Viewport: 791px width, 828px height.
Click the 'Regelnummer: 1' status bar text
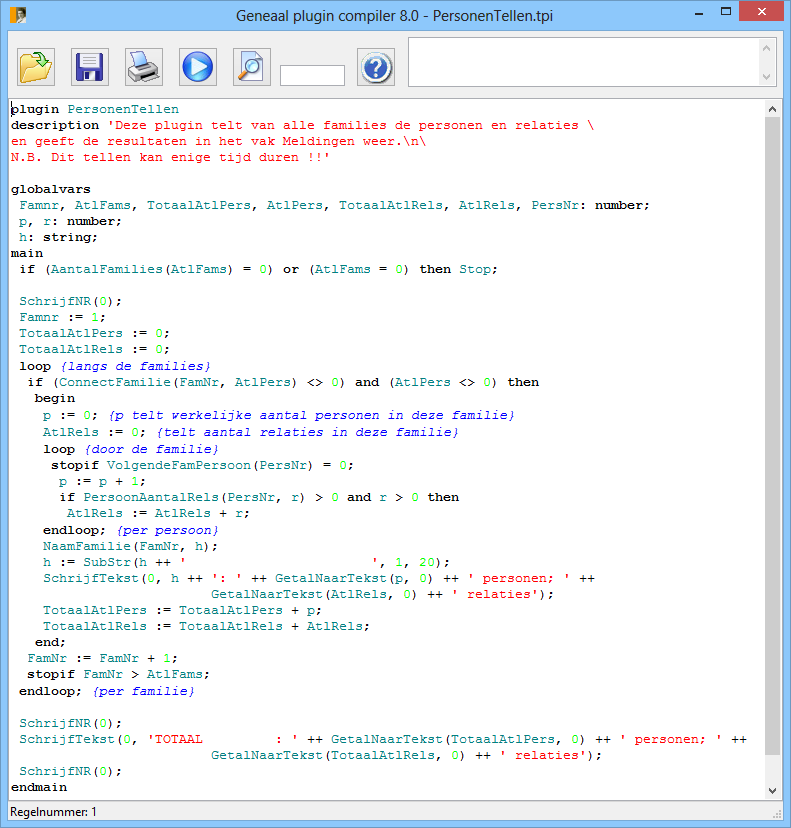coord(53,812)
